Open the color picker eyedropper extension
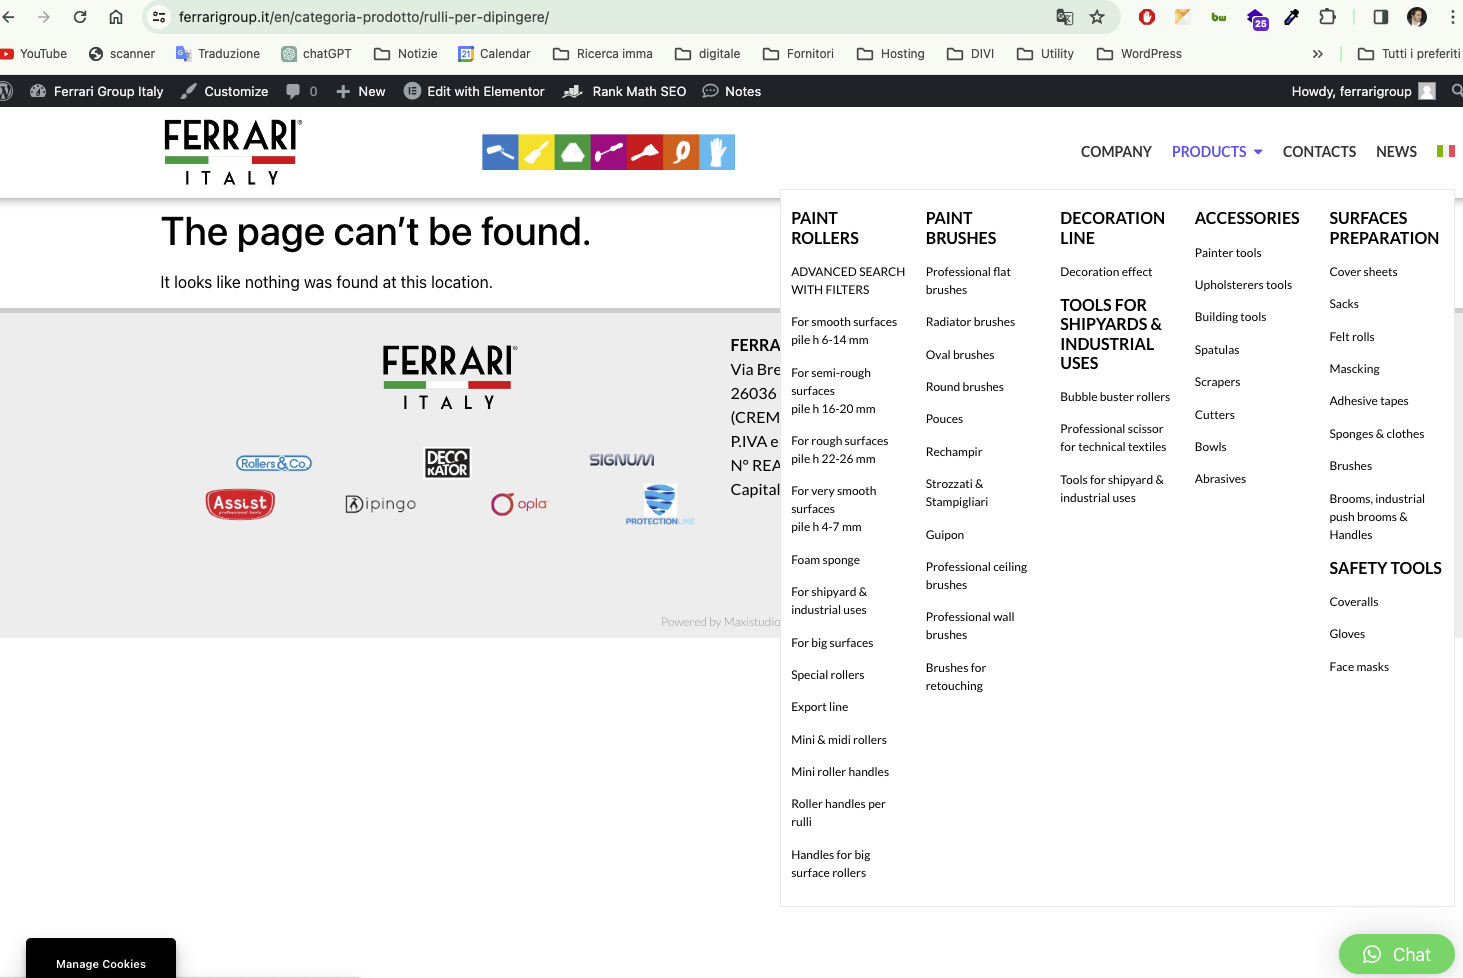Image resolution: width=1463 pixels, height=978 pixels. (x=1292, y=17)
